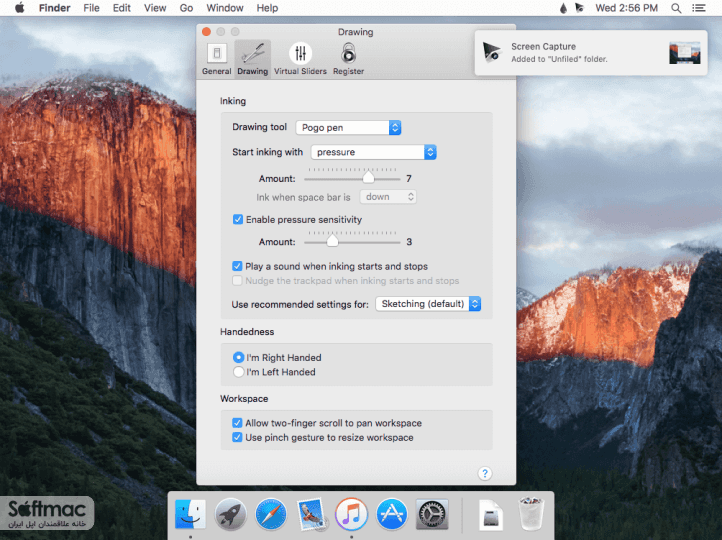Open the Go menu
722x540 pixels.
(x=186, y=8)
